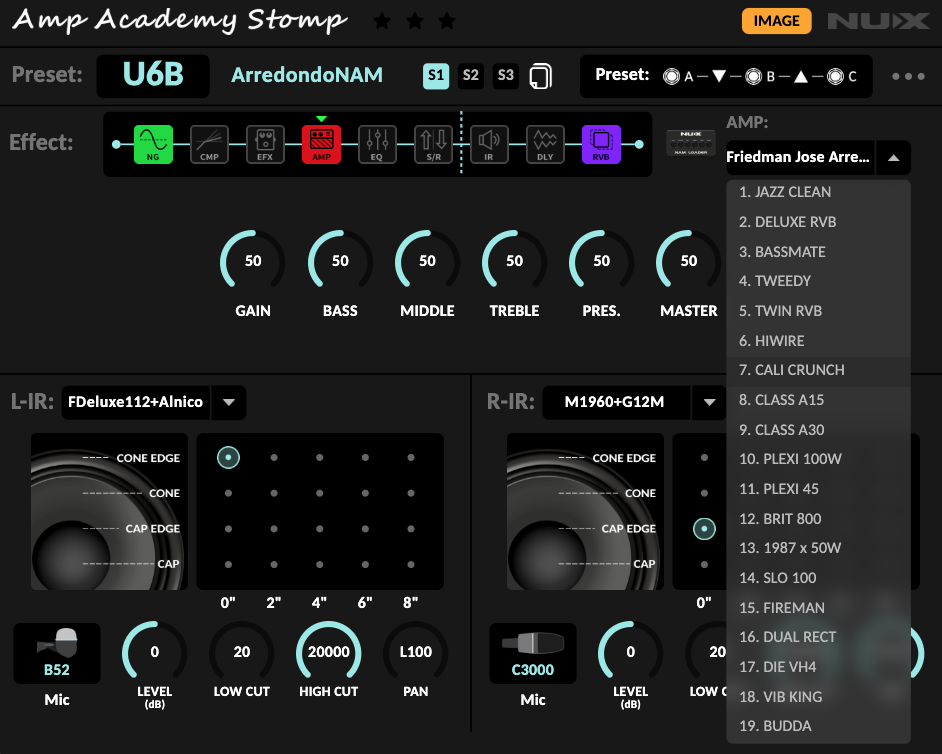The width and height of the screenshot is (942, 754).
Task: Select the IR cabinet block
Action: click(x=489, y=144)
